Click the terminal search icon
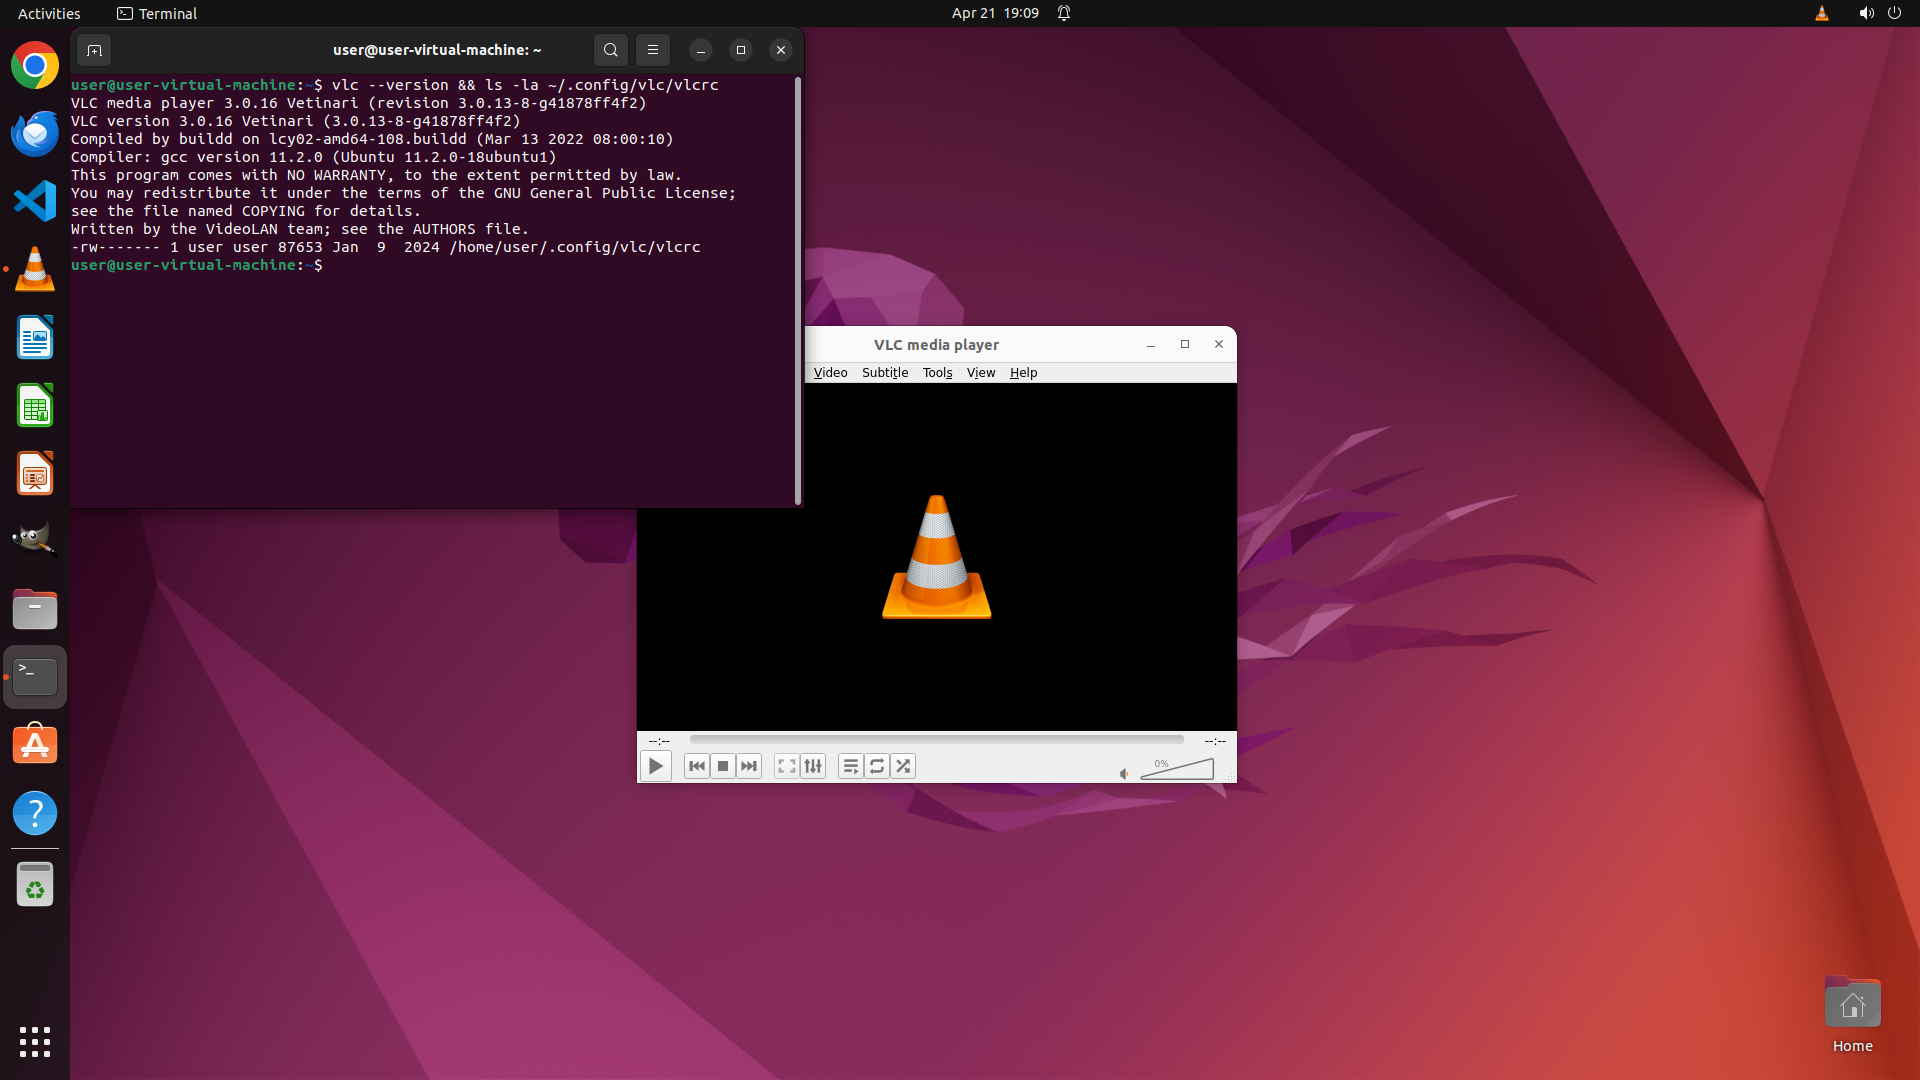 coord(611,50)
